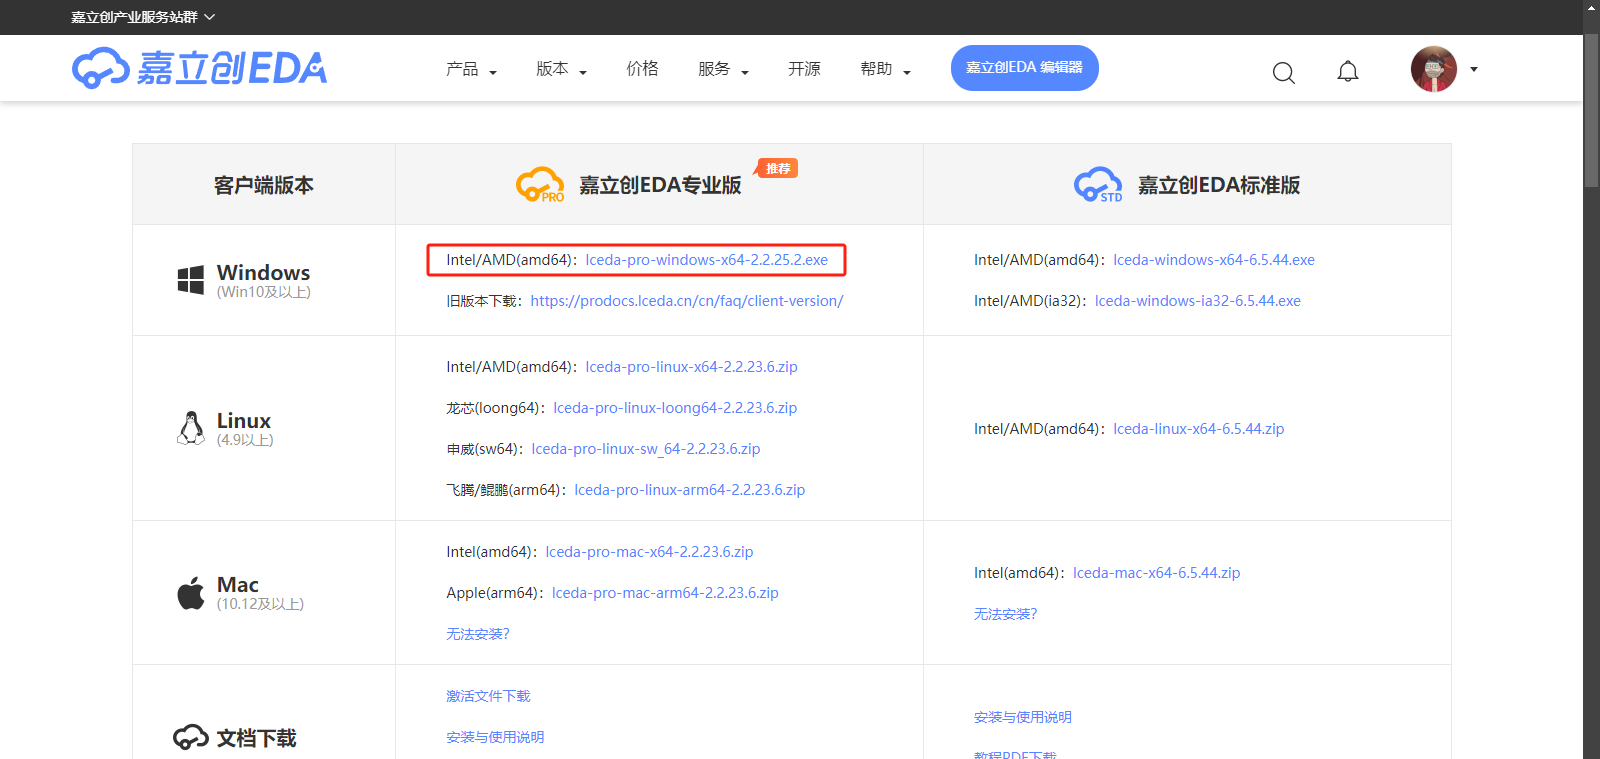
Task: Open the 帮助 menu
Action: (x=885, y=69)
